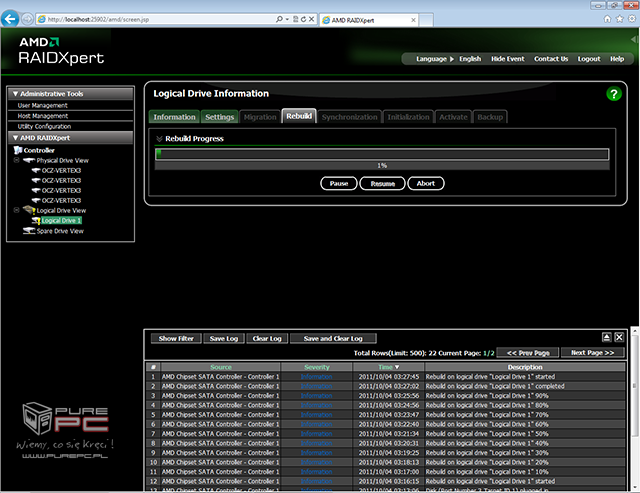Open Utility Configuration
This screenshot has width=640, height=493.
(x=44, y=127)
